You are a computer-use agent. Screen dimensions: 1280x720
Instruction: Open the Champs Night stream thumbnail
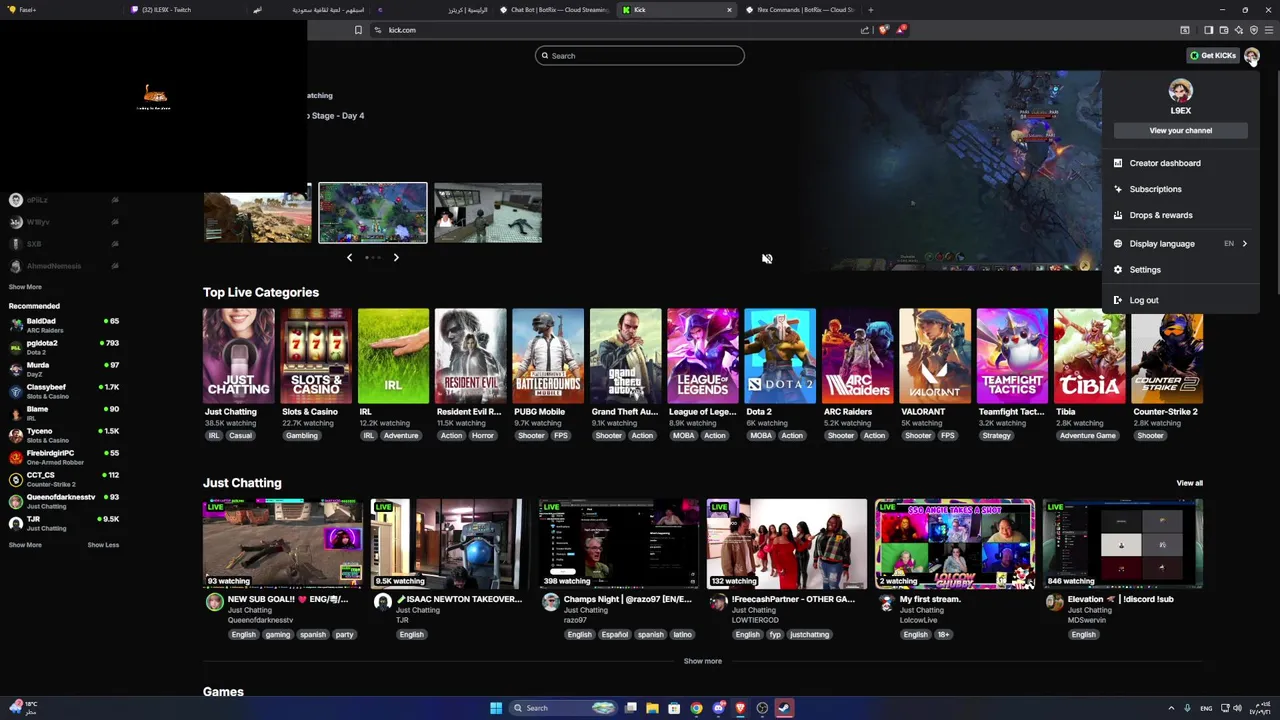pos(619,544)
